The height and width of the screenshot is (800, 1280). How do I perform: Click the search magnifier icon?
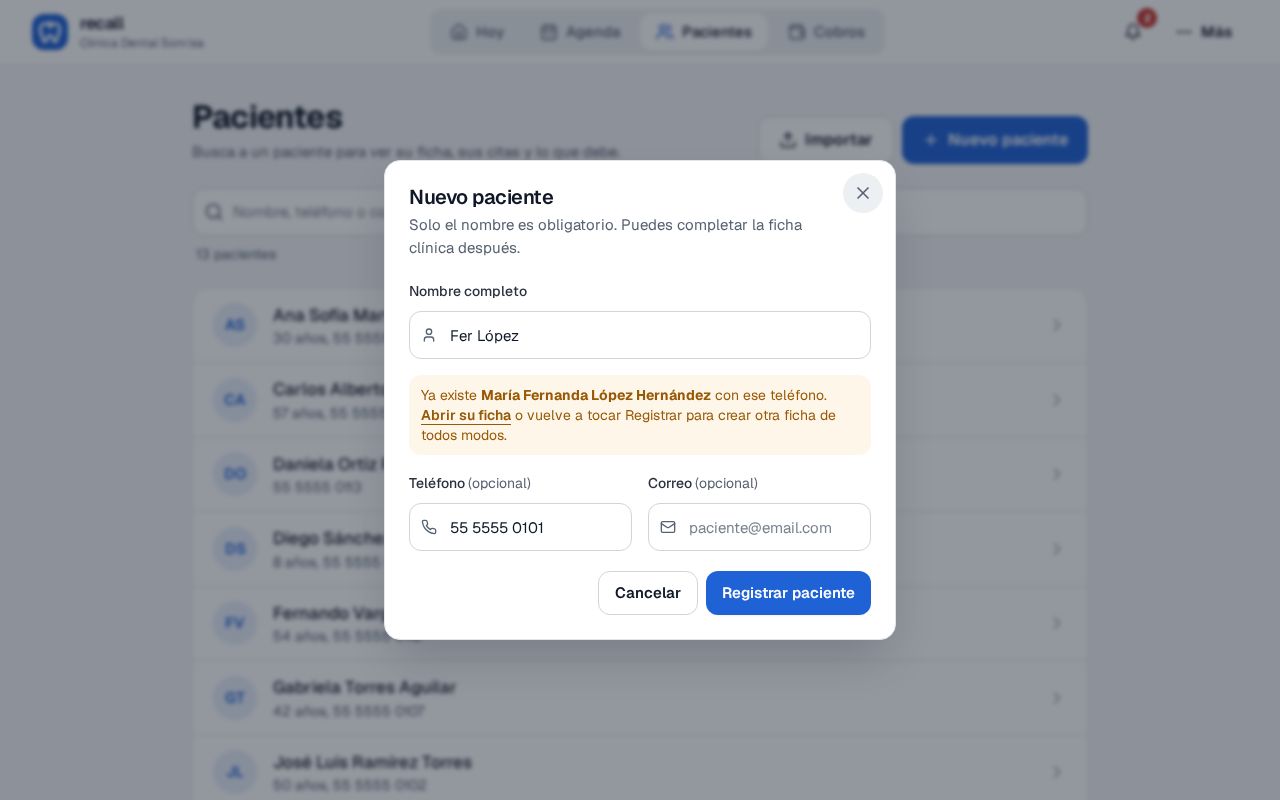(x=214, y=212)
